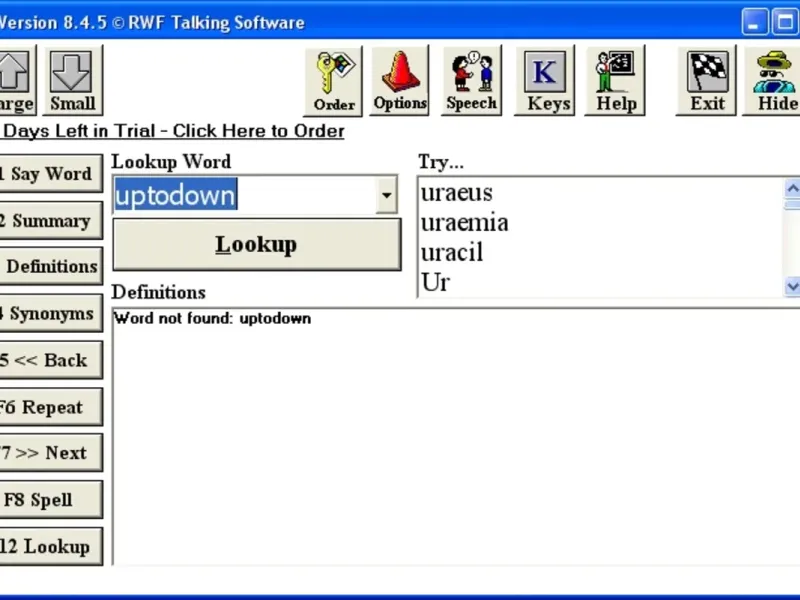This screenshot has width=800, height=600.
Task: Click the Small down-arrow toolbar icon
Action: coord(73,80)
